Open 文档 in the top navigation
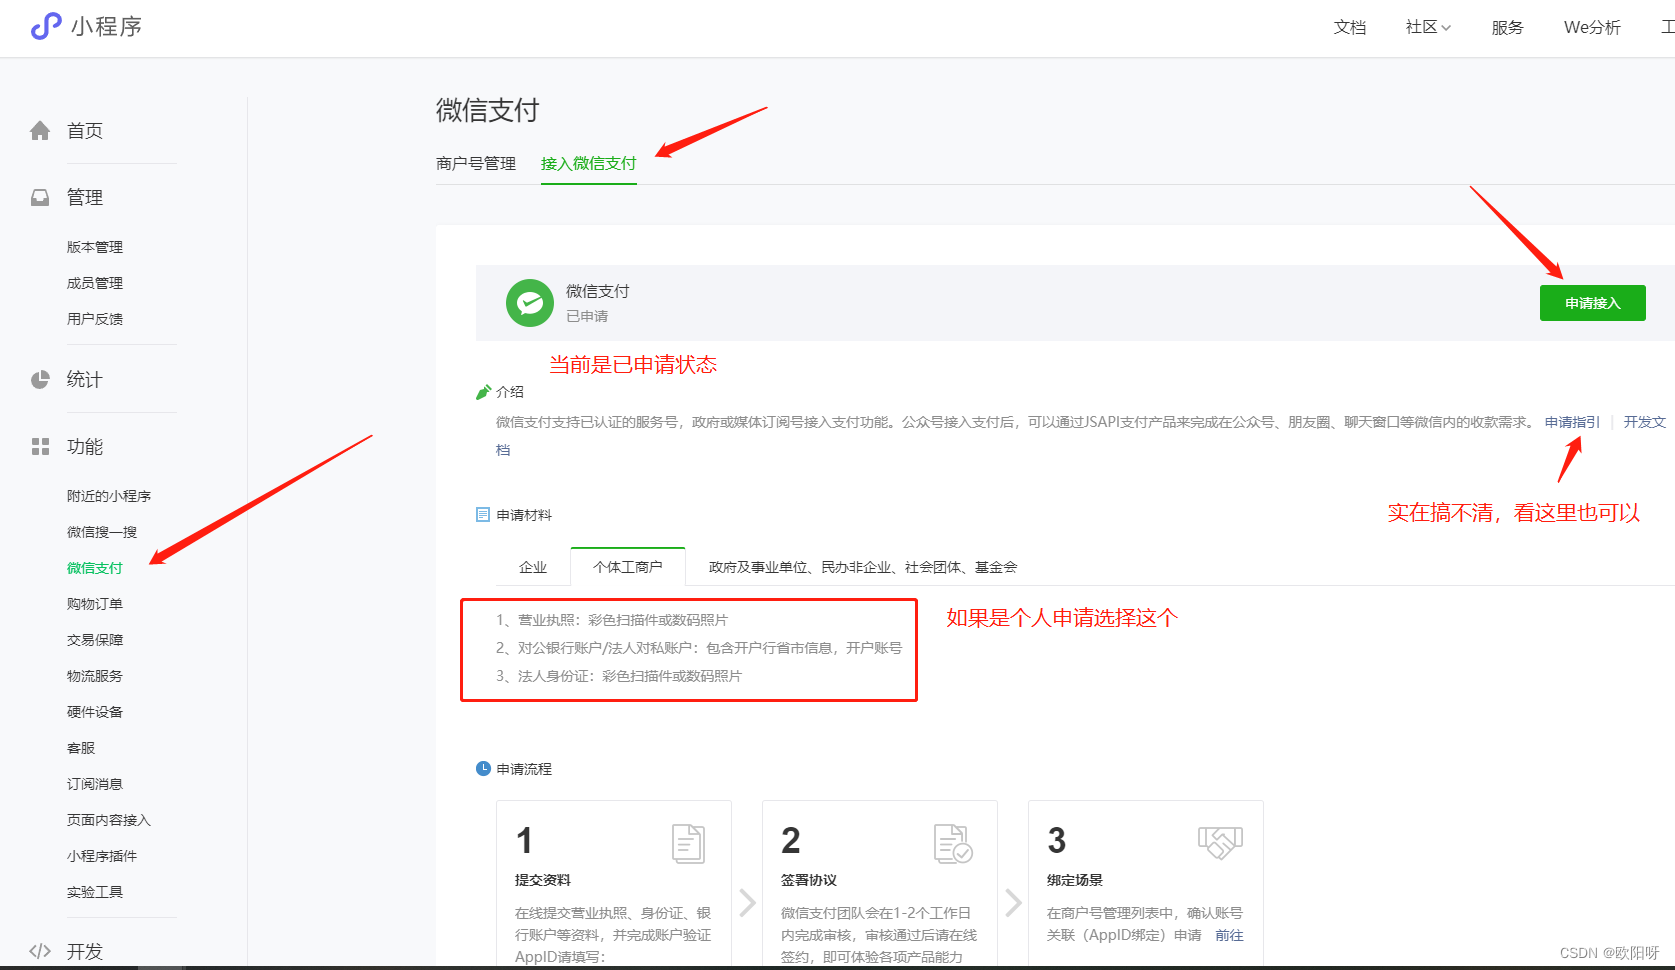The image size is (1675, 970). (x=1350, y=27)
